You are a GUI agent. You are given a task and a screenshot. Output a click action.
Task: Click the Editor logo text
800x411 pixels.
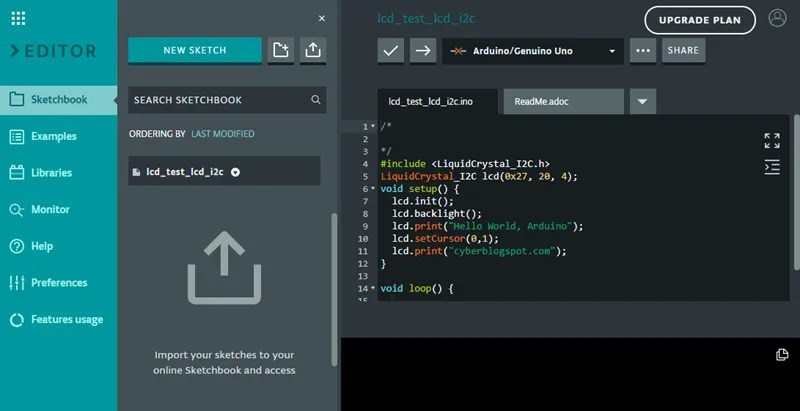click(53, 51)
